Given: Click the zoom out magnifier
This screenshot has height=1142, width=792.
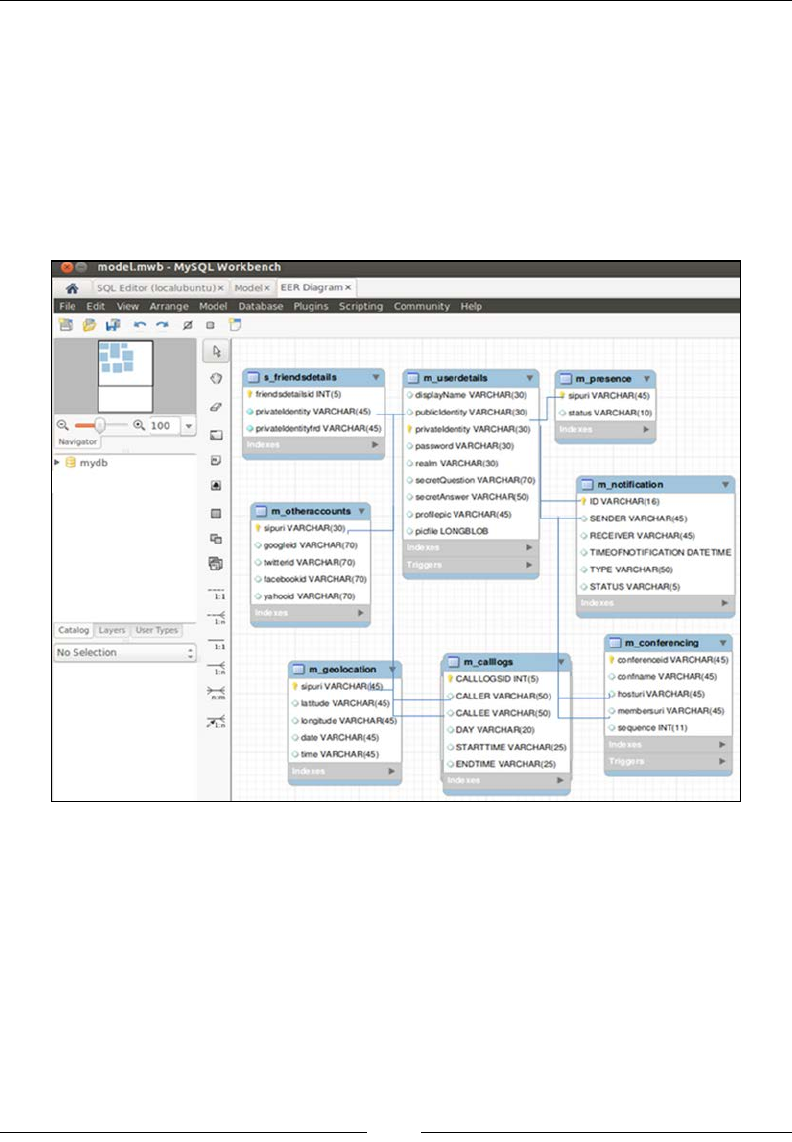Looking at the screenshot, I should click(63, 425).
